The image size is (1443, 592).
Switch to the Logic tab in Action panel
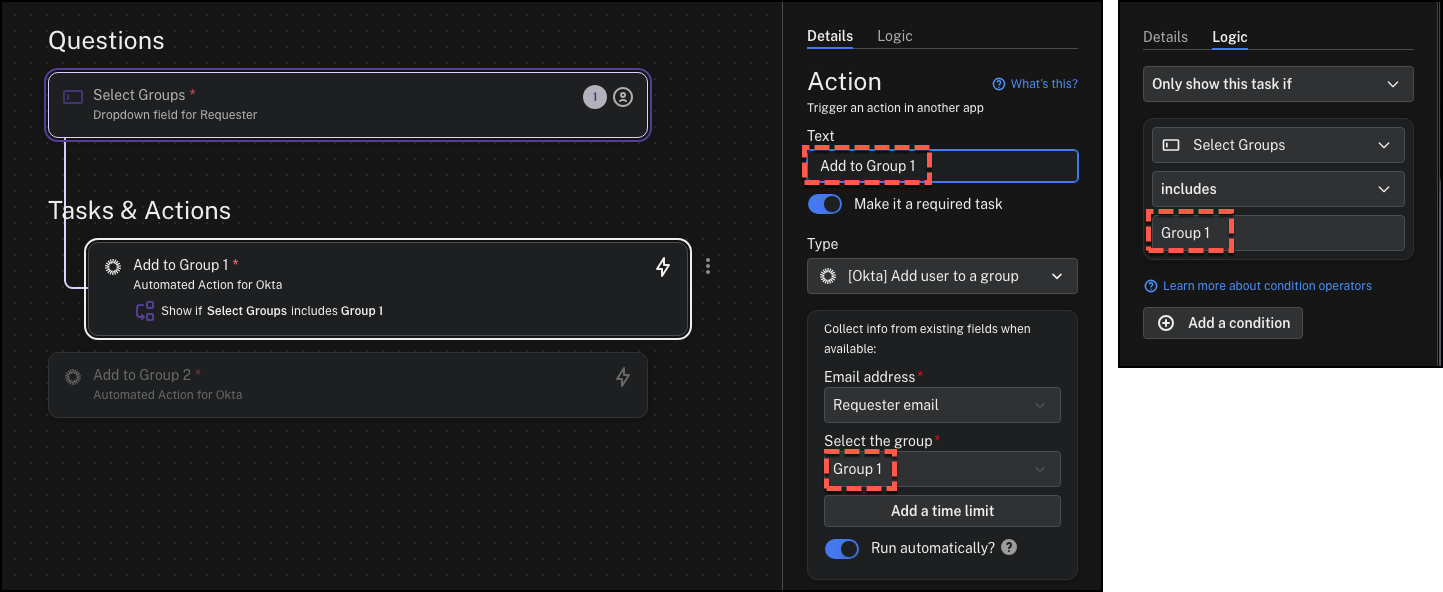[x=894, y=36]
